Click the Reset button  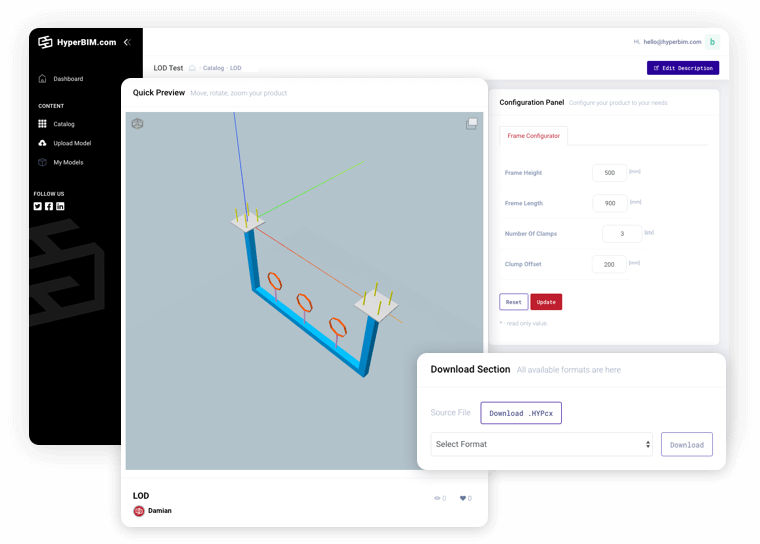513,302
